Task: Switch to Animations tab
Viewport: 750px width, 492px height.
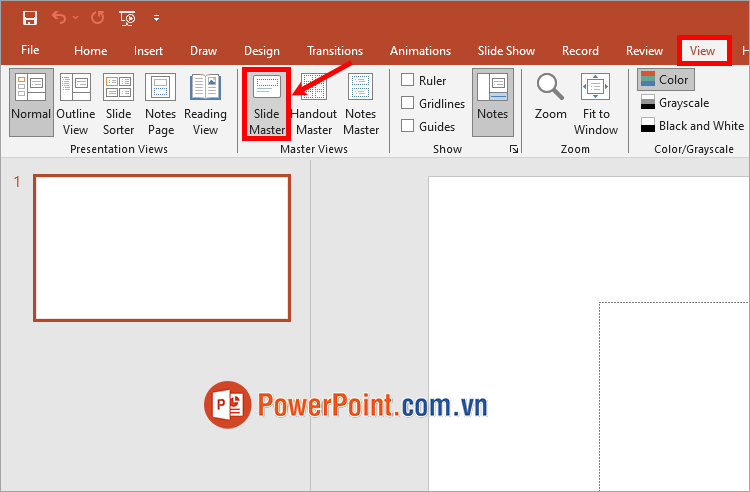Action: 420,51
